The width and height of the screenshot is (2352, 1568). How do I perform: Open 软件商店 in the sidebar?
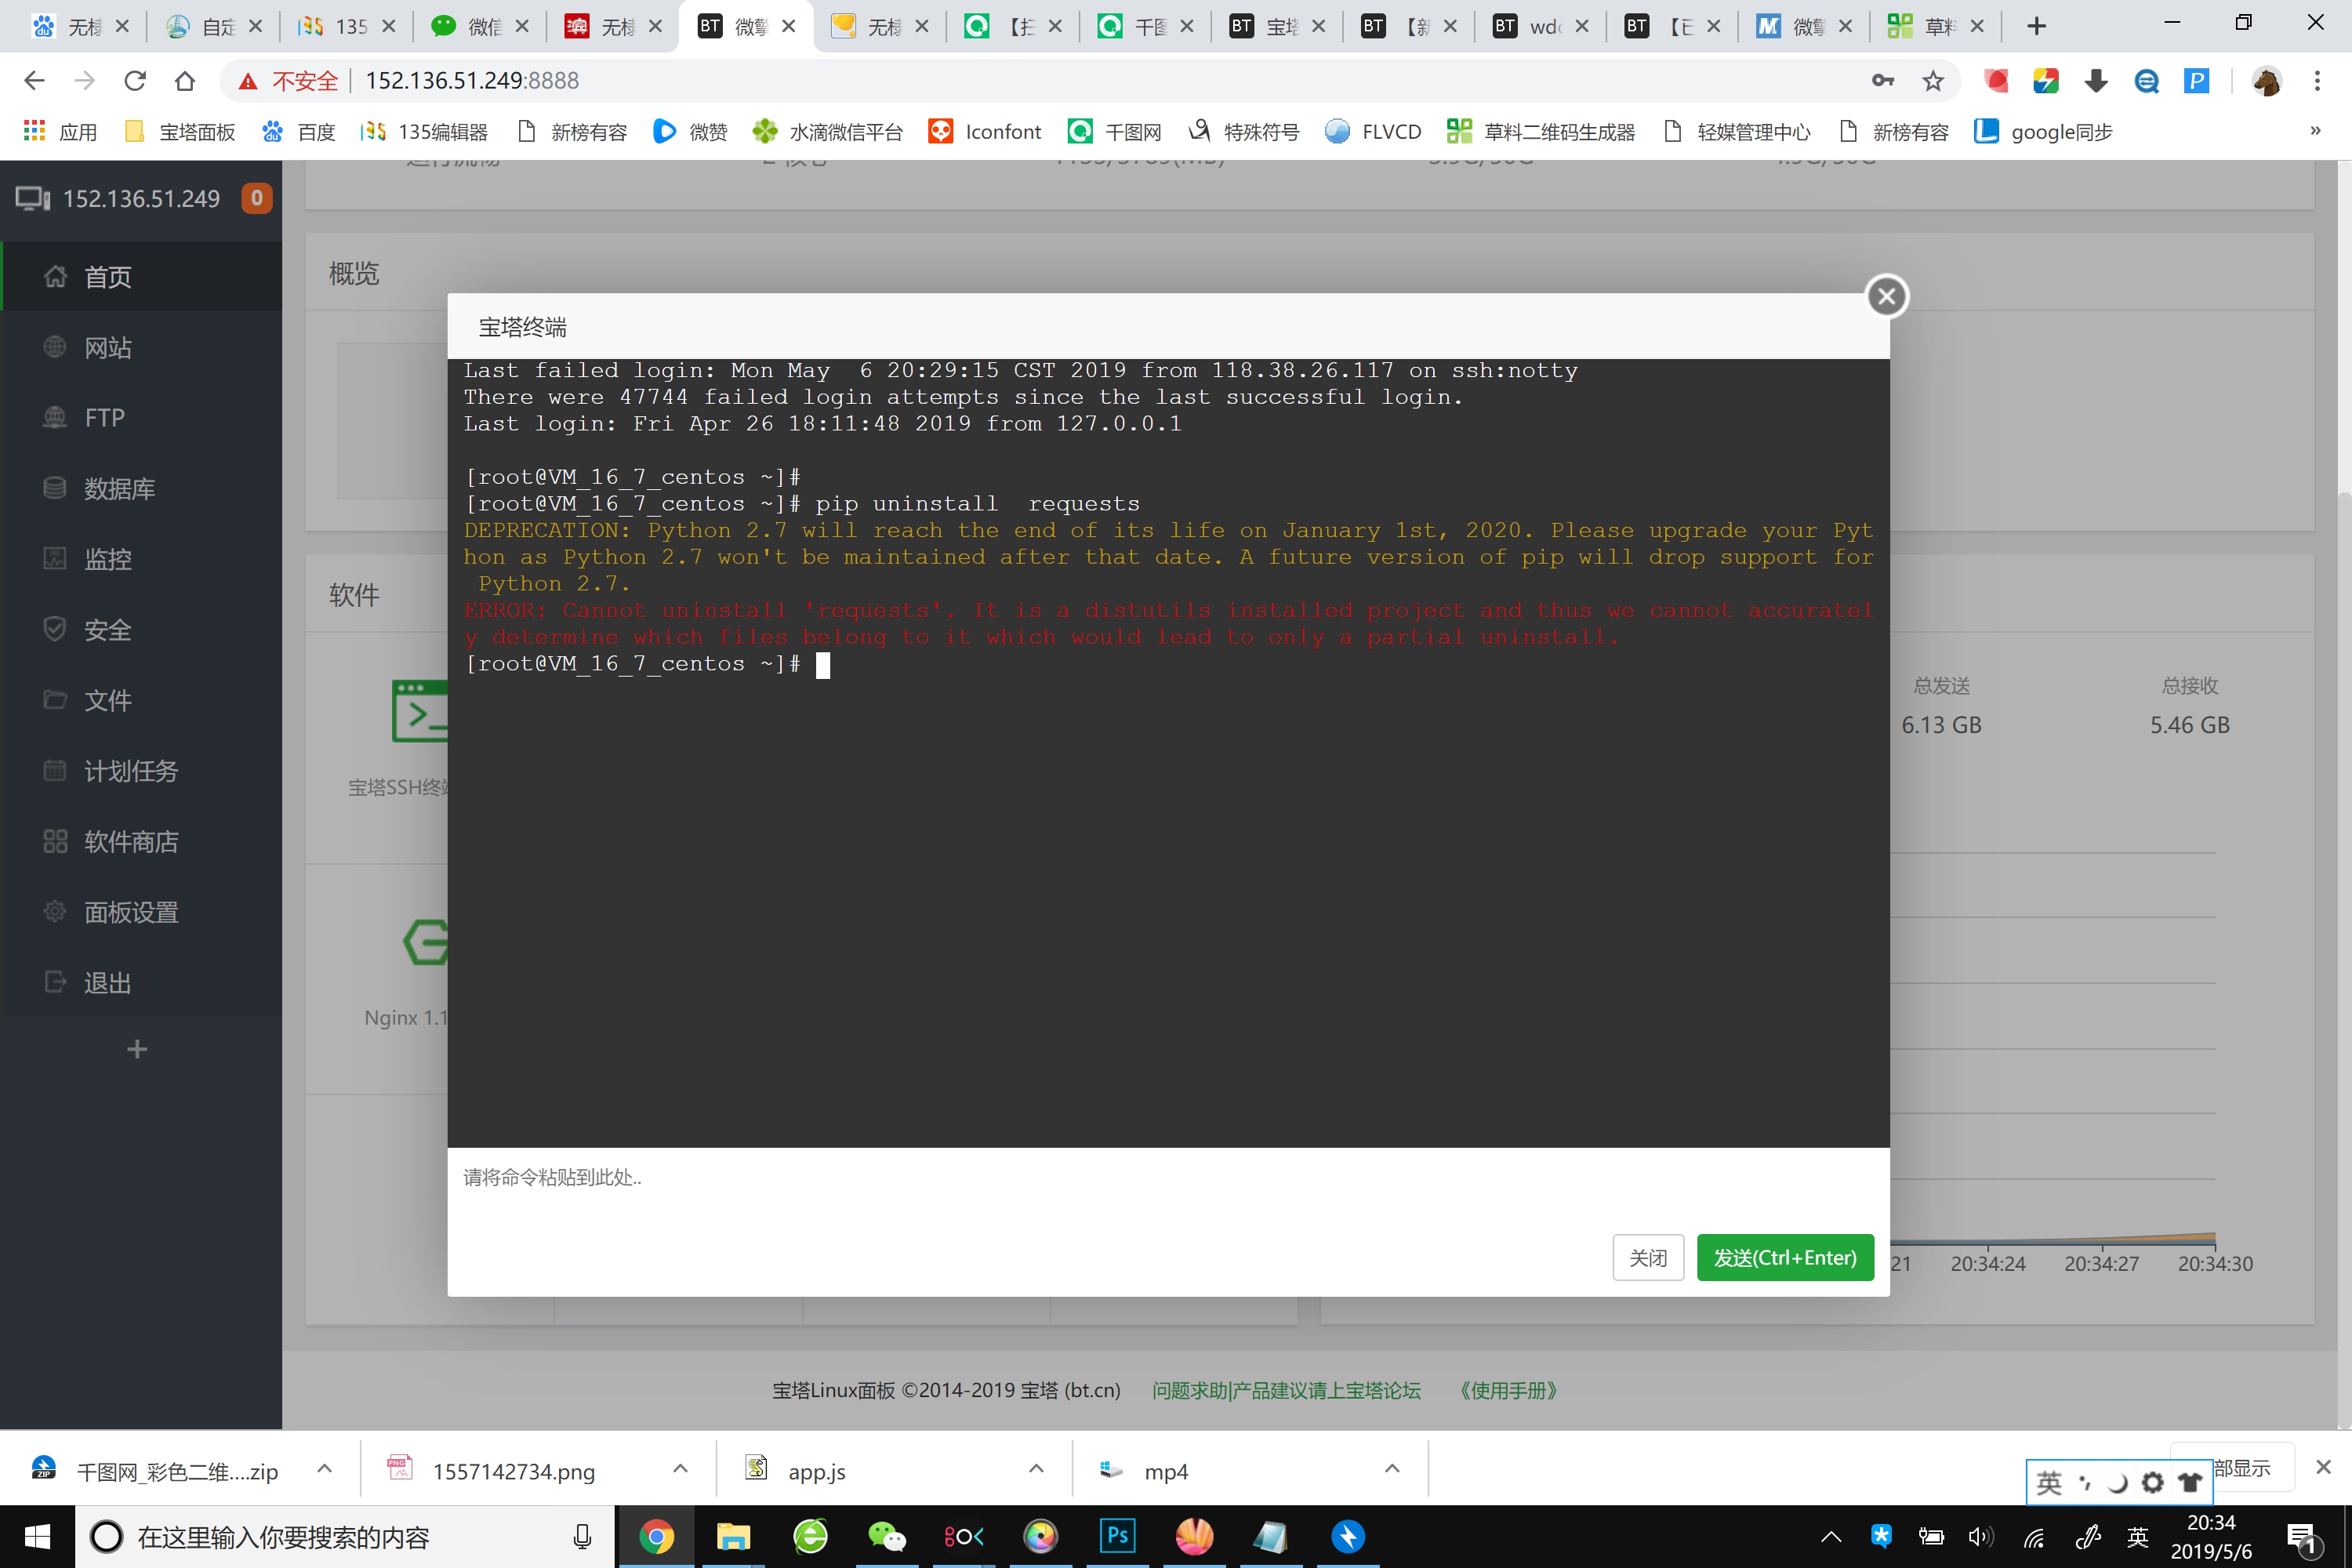click(x=141, y=841)
